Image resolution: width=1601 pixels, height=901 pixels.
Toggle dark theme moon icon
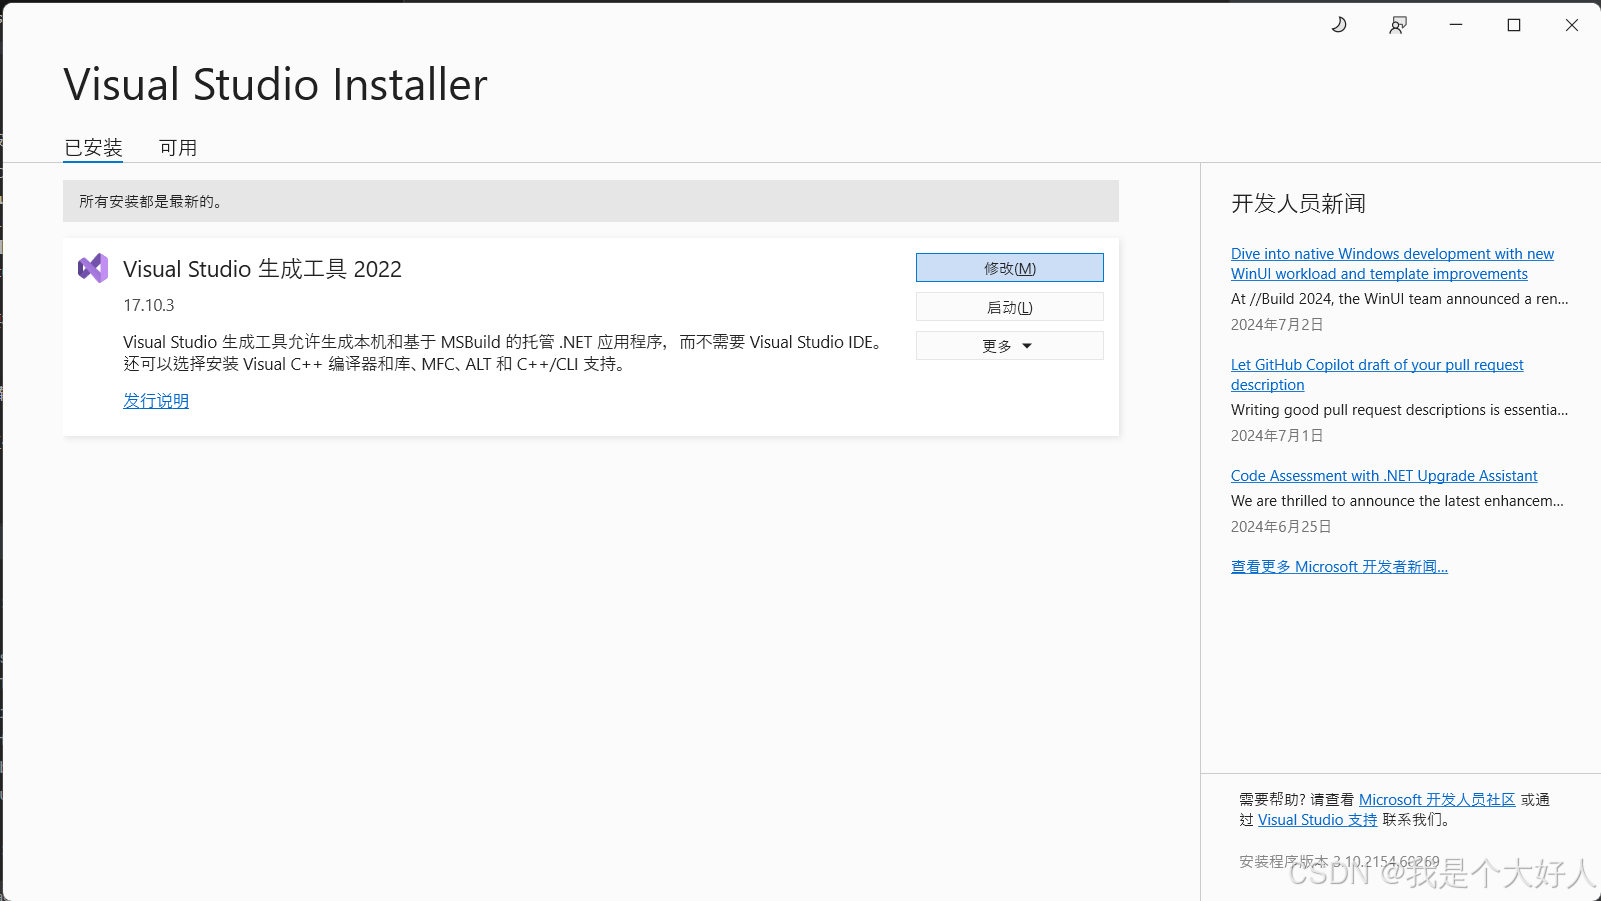pyautogui.click(x=1339, y=25)
